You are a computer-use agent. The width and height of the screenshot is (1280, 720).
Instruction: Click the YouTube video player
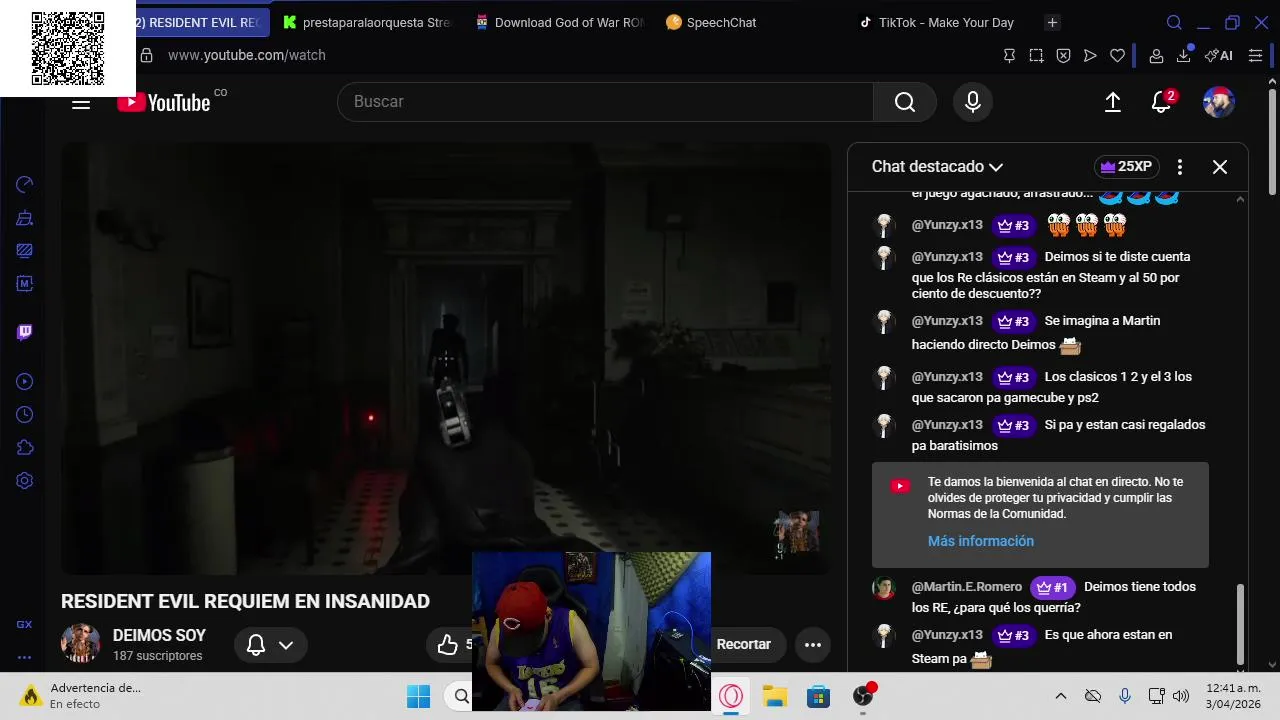point(446,358)
